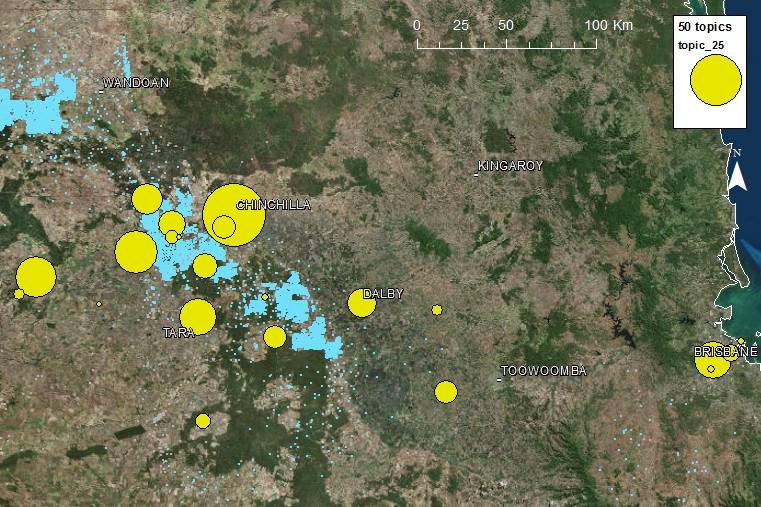The height and width of the screenshot is (507, 761).
Task: Click the CHINCHILLA town label
Action: tap(273, 205)
